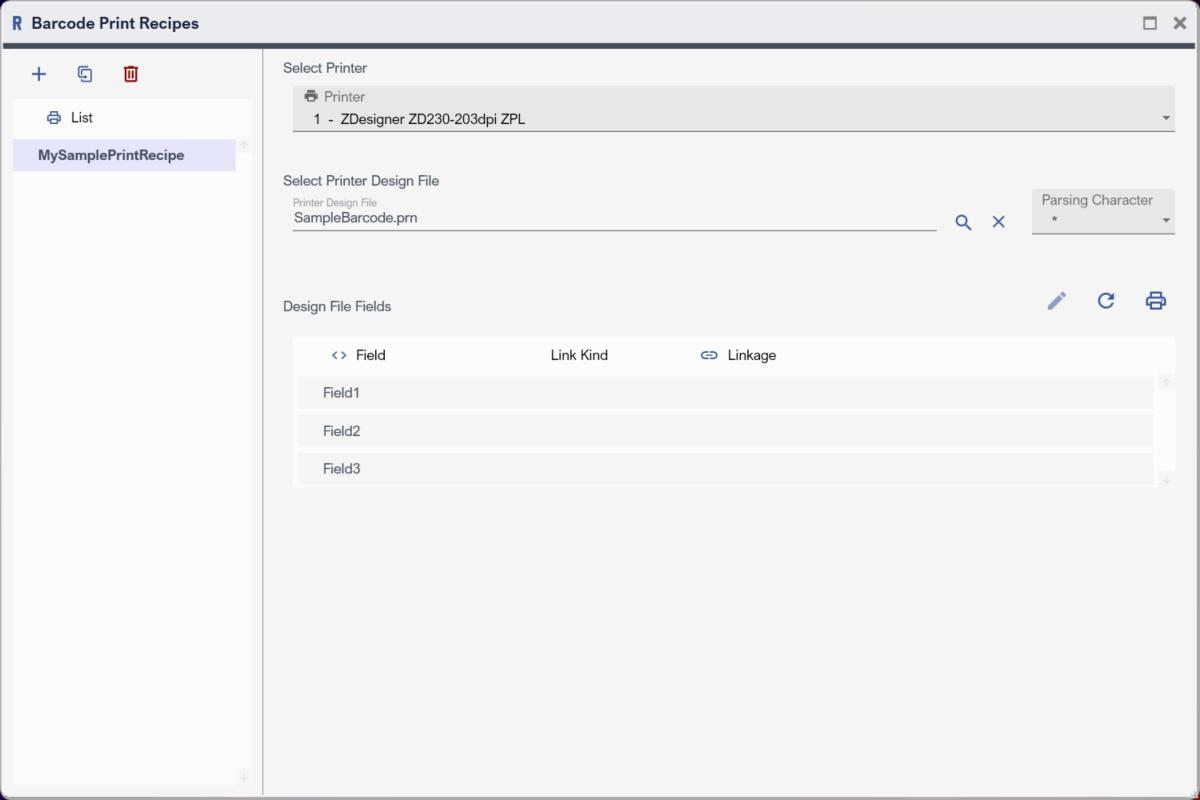
Task: Add a new print recipe
Action: [39, 74]
